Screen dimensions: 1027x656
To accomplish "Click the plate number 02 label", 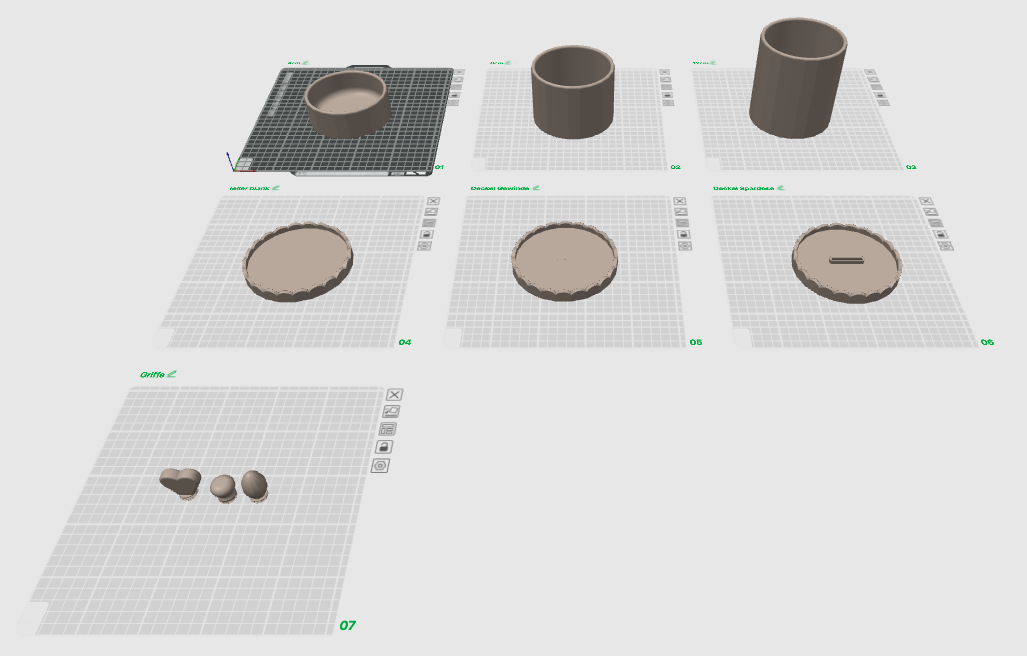I will (x=675, y=167).
